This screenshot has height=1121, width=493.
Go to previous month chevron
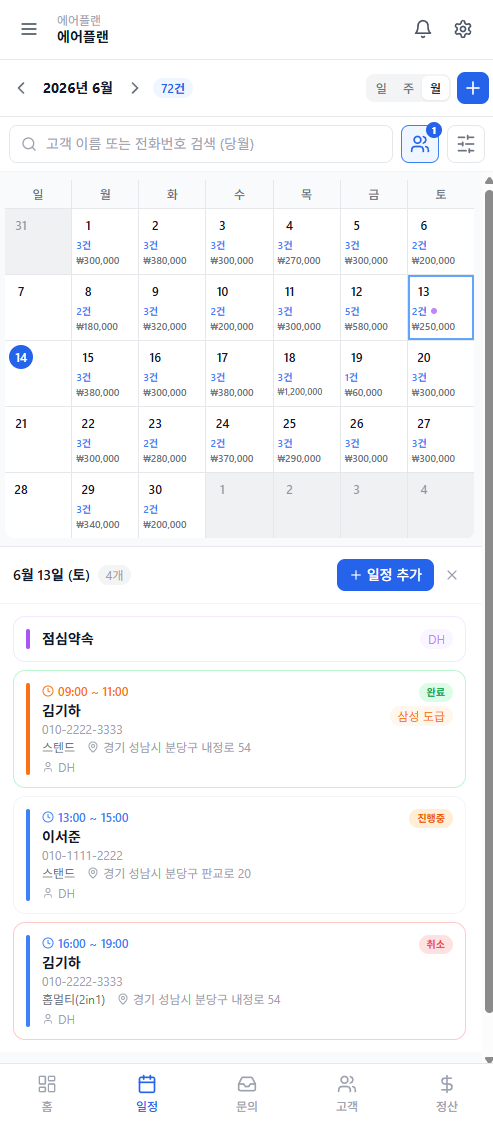21,88
